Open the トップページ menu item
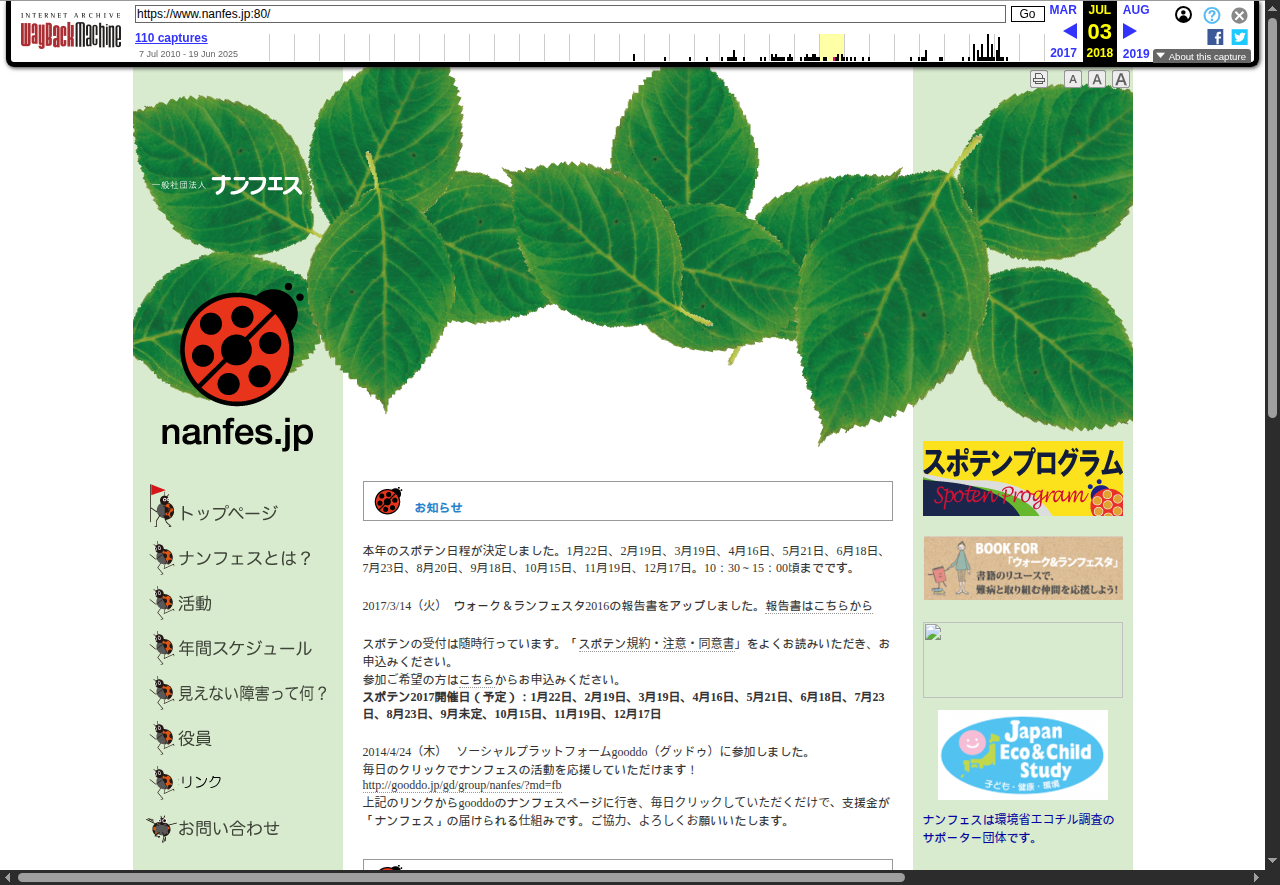1280x885 pixels. pyautogui.click(x=227, y=513)
